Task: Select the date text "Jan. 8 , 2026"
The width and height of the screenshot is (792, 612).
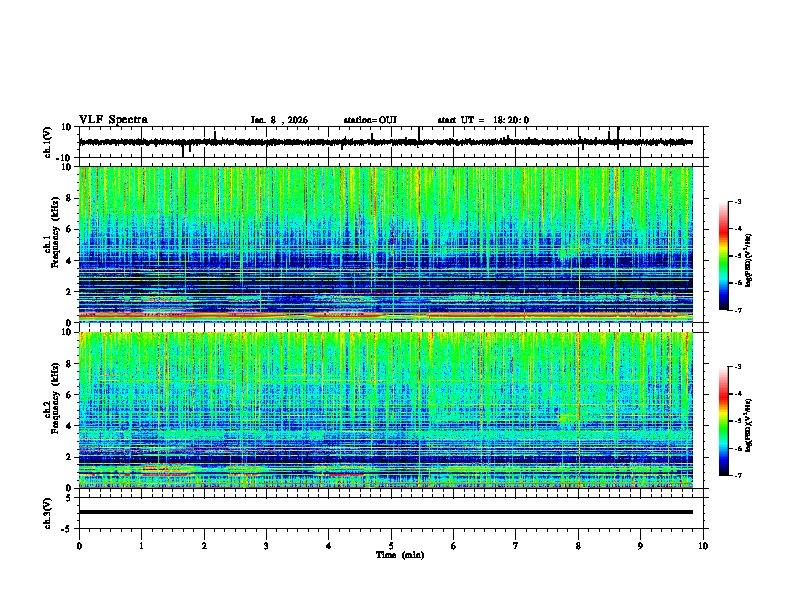Action: coord(279,120)
